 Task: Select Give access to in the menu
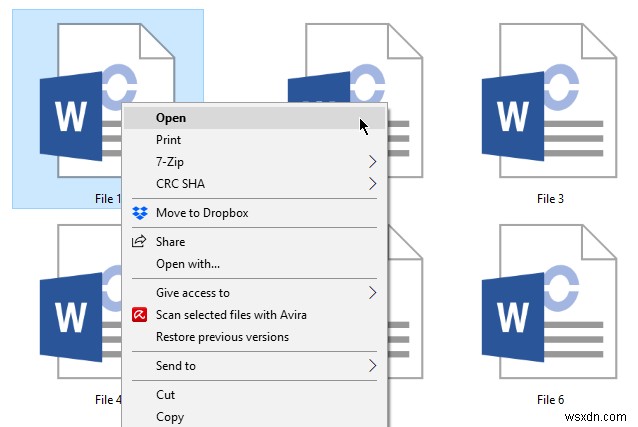(255, 293)
